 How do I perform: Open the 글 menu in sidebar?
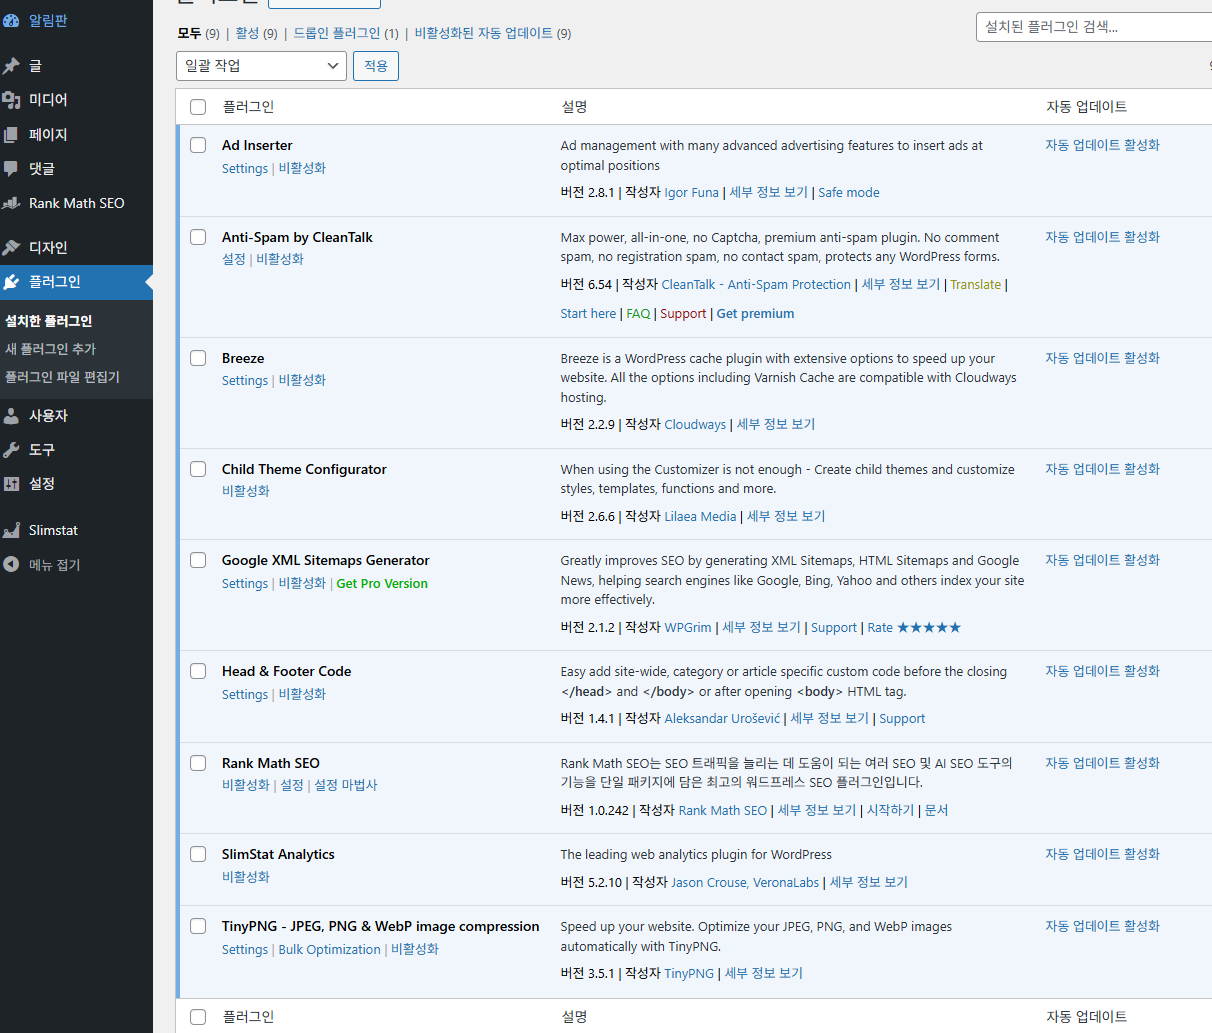(x=76, y=66)
